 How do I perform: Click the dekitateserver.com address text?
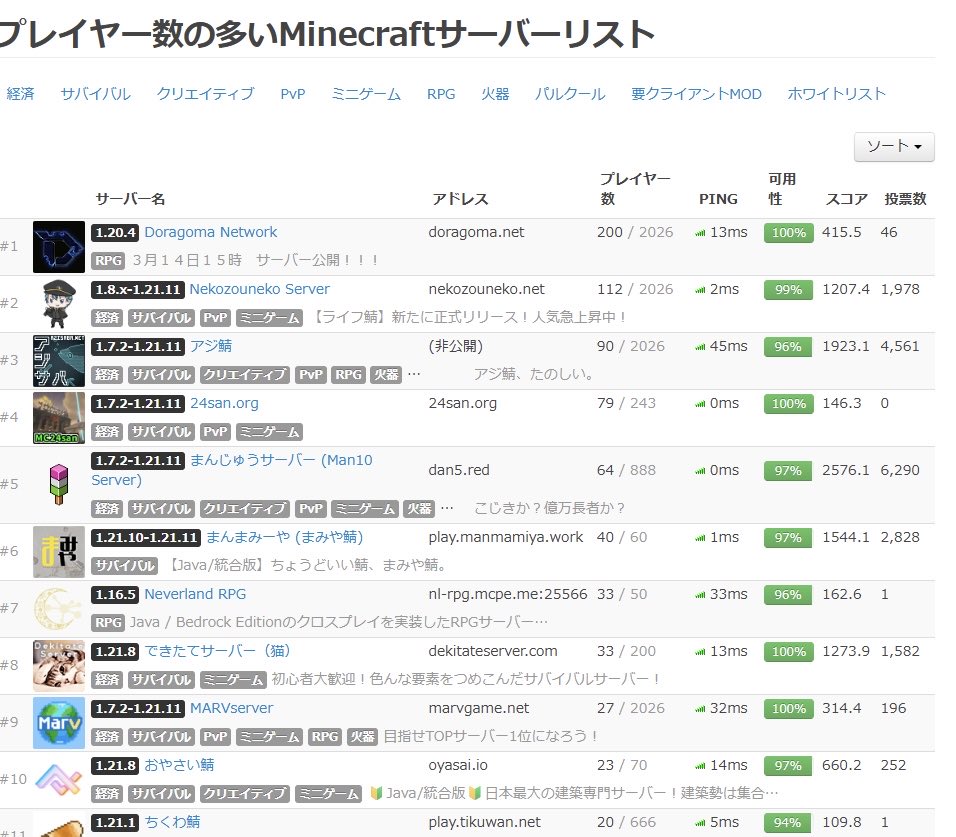[493, 651]
